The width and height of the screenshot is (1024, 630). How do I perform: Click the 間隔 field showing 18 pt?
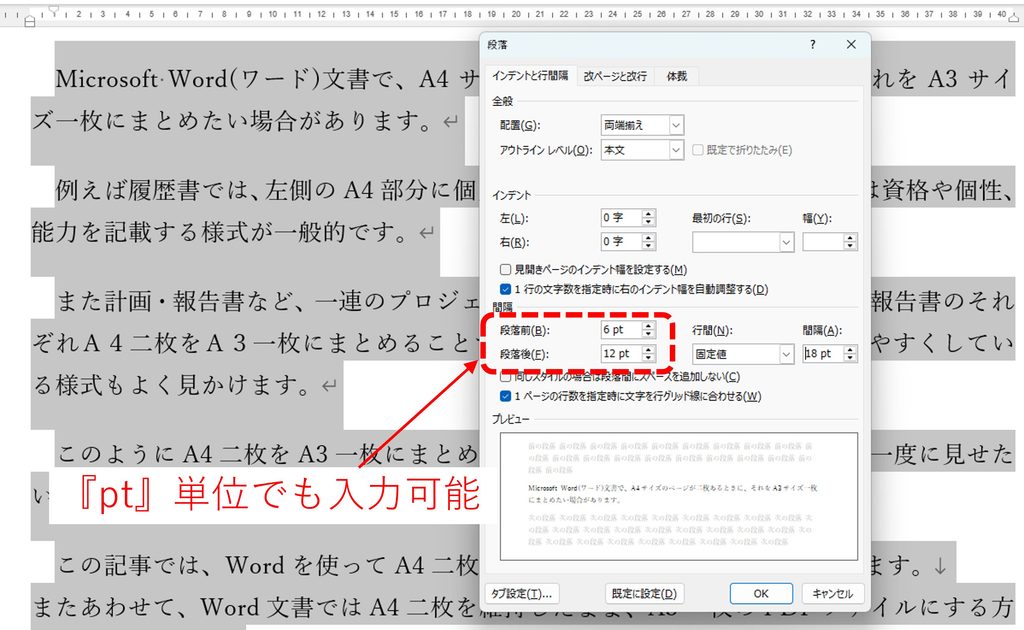(x=823, y=354)
